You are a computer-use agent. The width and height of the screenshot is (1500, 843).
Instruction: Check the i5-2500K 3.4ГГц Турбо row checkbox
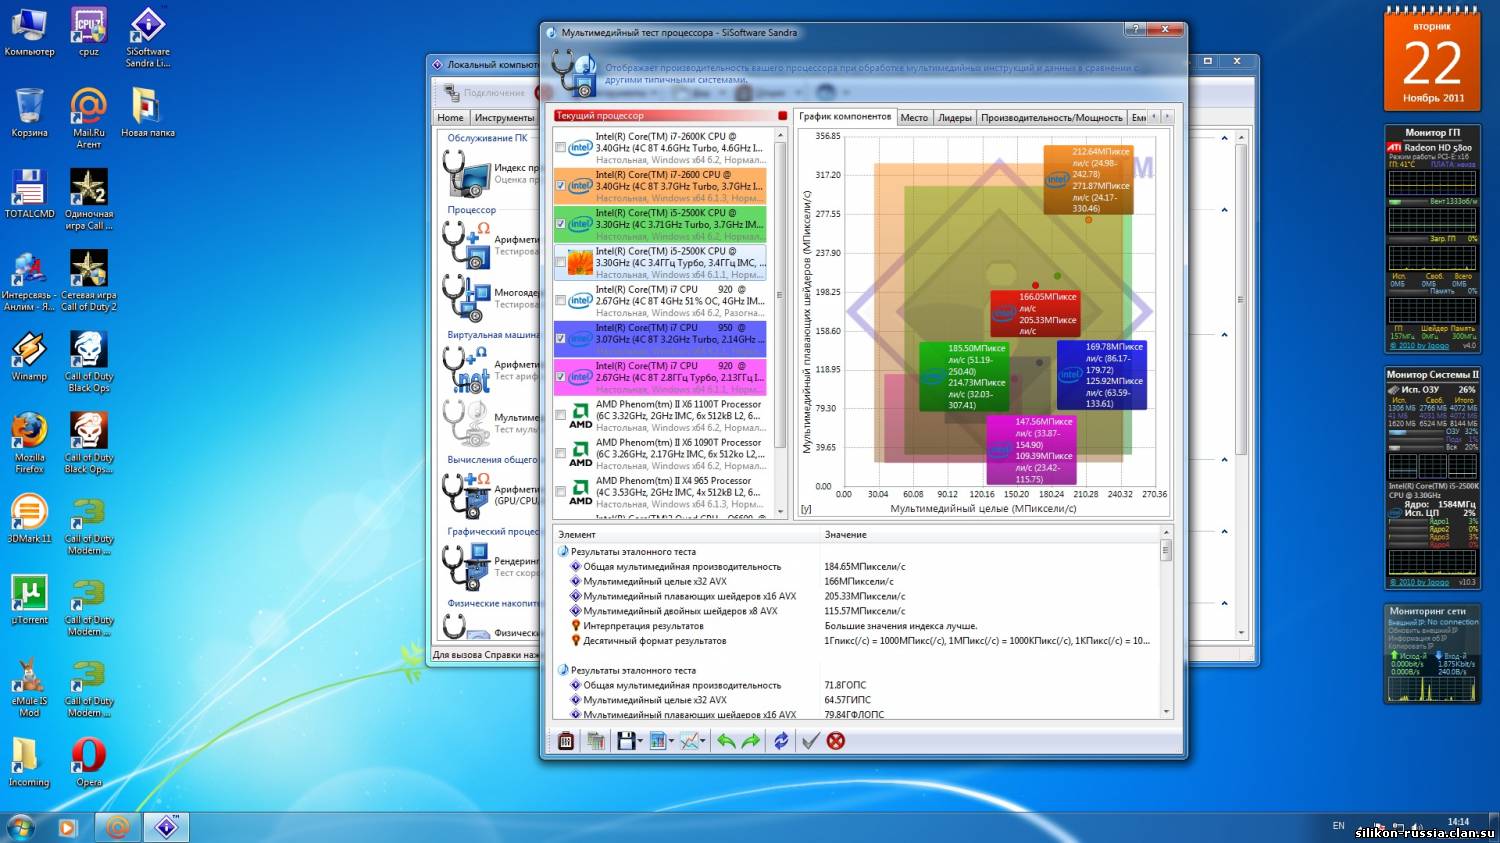(560, 262)
